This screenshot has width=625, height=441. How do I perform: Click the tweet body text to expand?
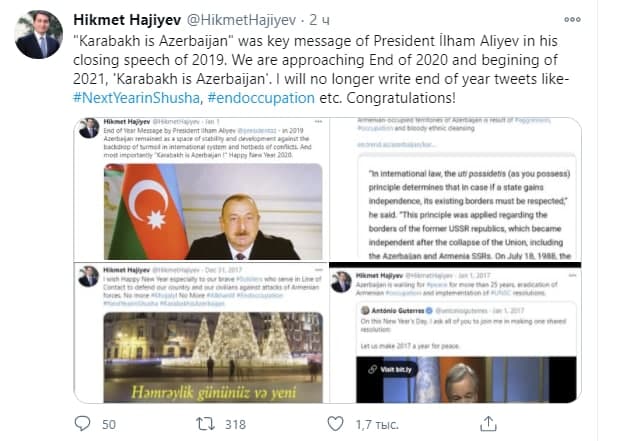[x=321, y=69]
